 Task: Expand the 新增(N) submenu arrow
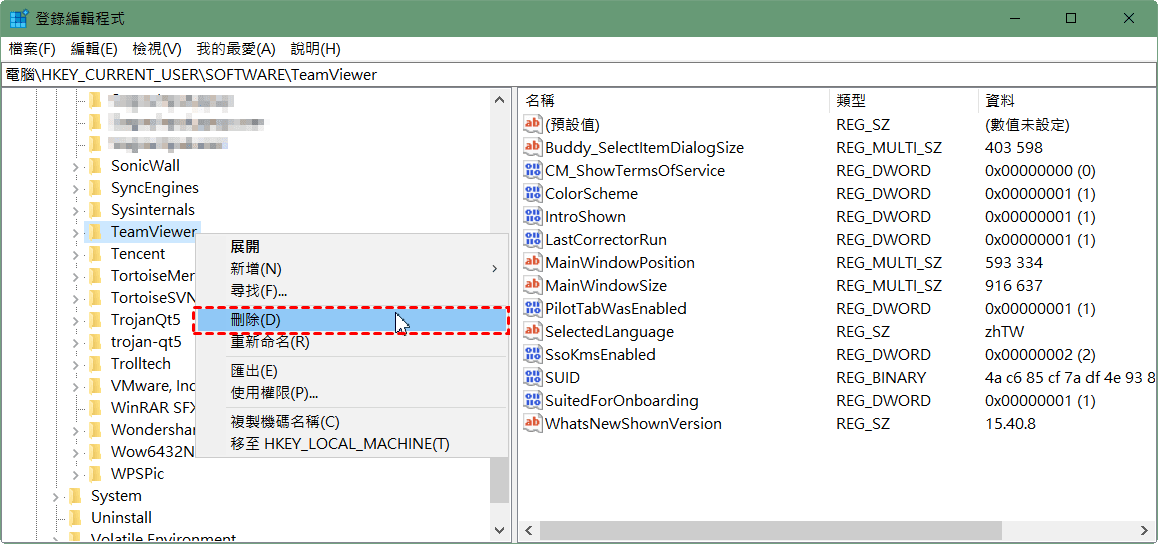pyautogui.click(x=494, y=269)
